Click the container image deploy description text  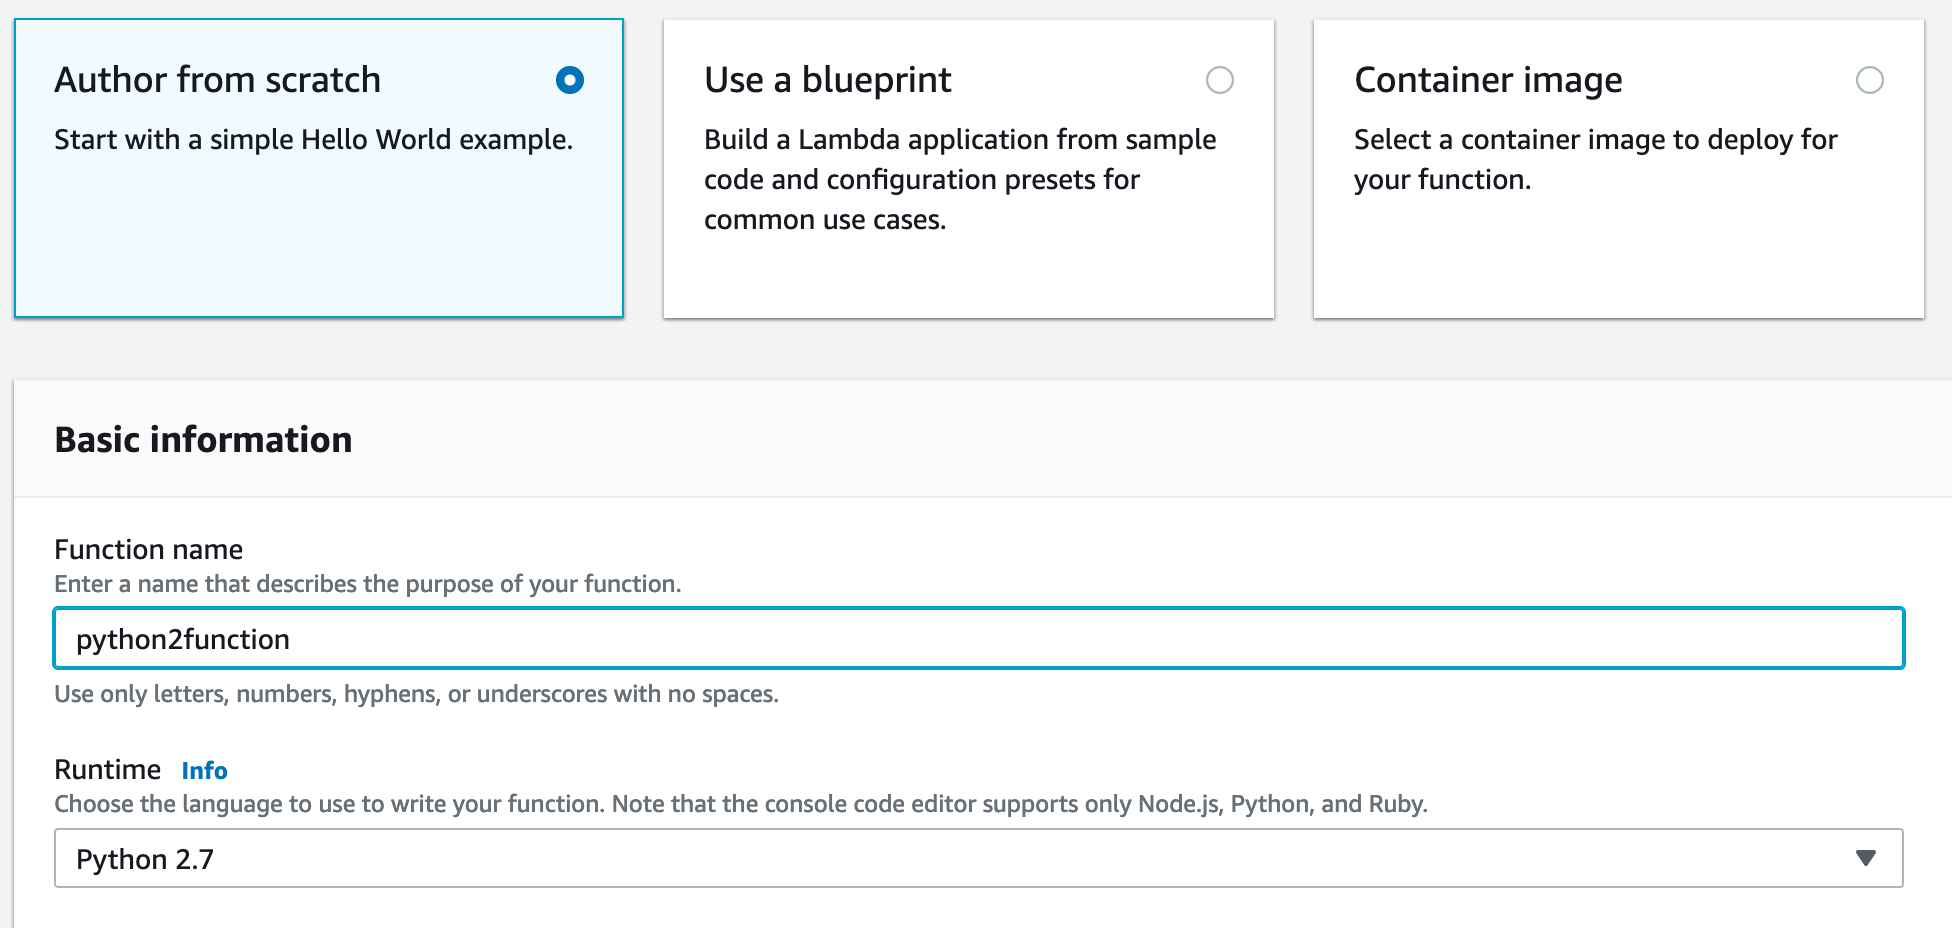[1595, 159]
